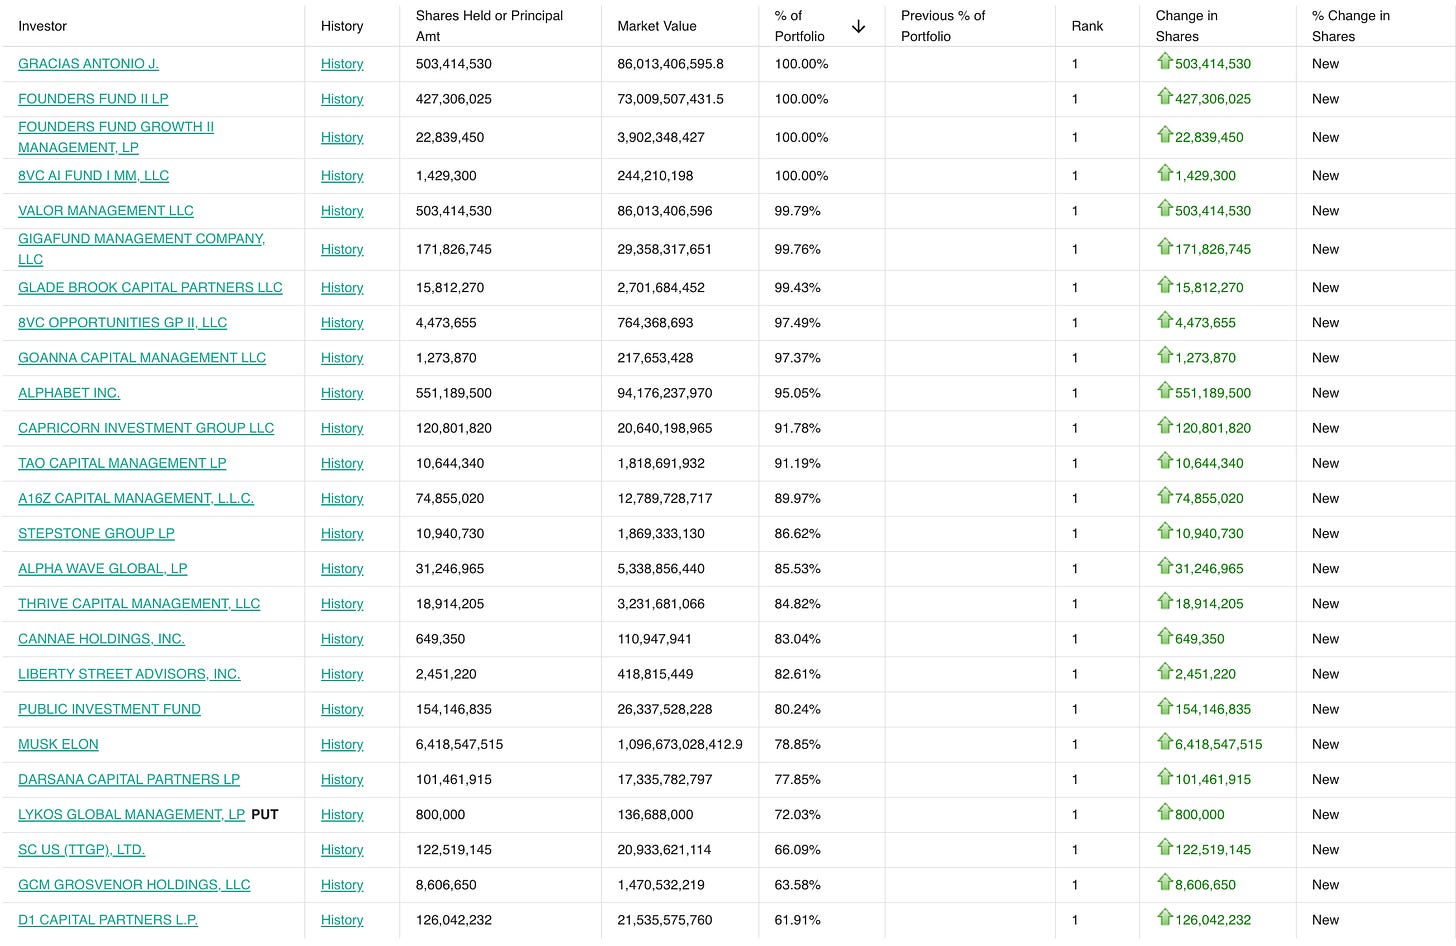The height and width of the screenshot is (946, 1456).
Task: Click green arrow in Alphabet Inc. row
Action: 1165,390
